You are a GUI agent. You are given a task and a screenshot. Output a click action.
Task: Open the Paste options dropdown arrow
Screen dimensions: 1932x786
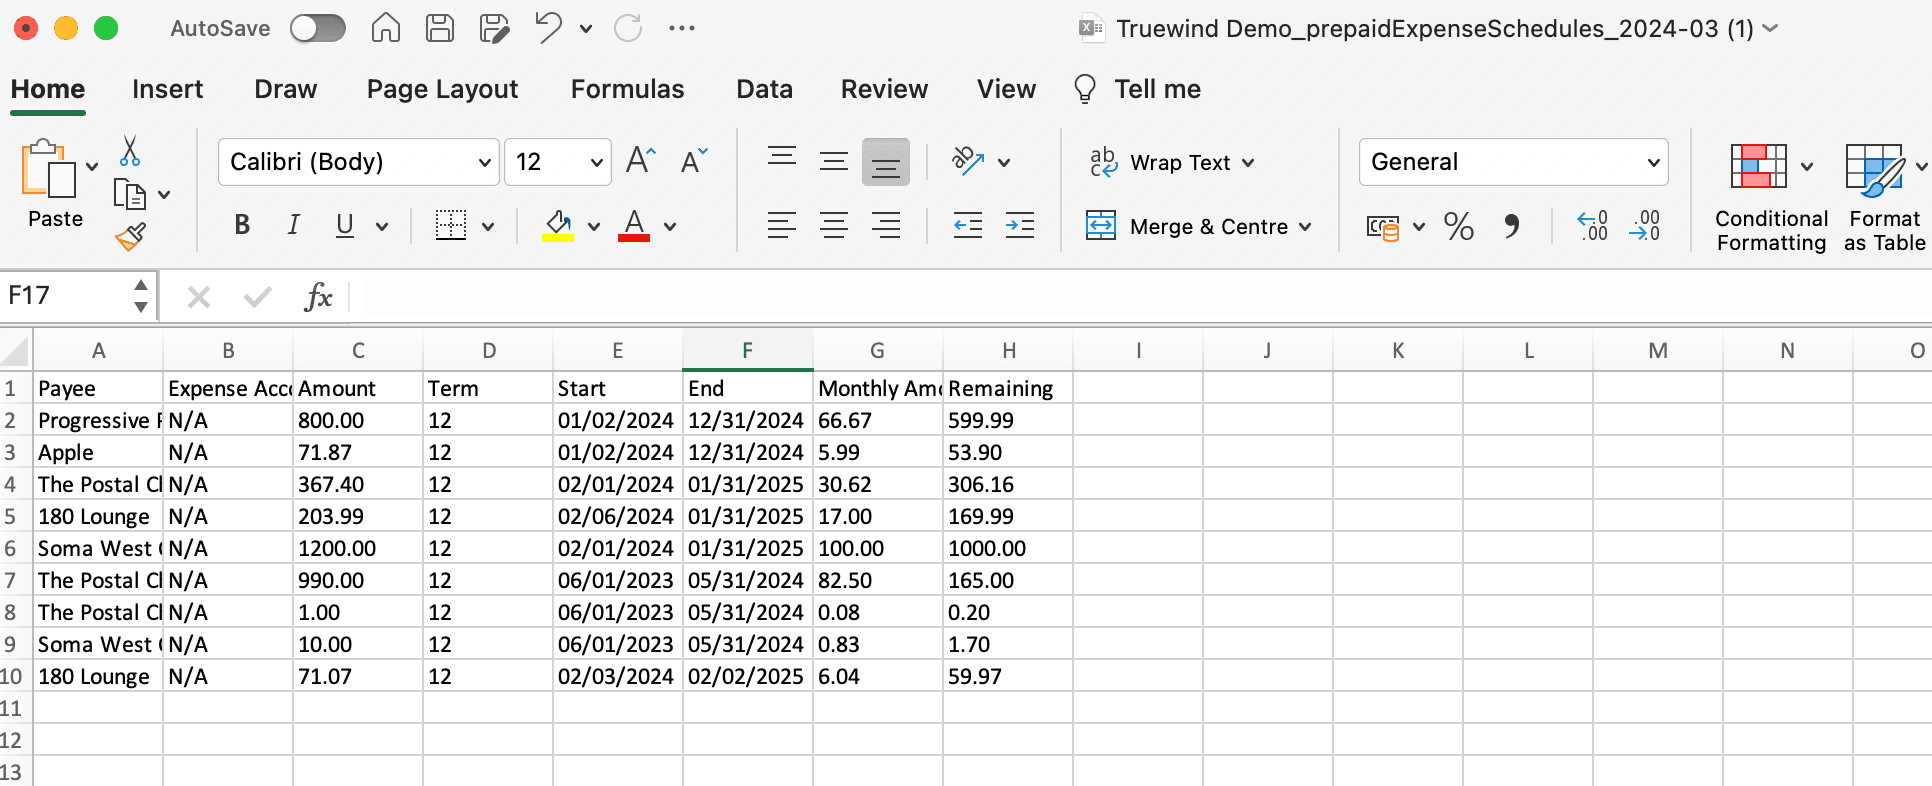[x=92, y=167]
